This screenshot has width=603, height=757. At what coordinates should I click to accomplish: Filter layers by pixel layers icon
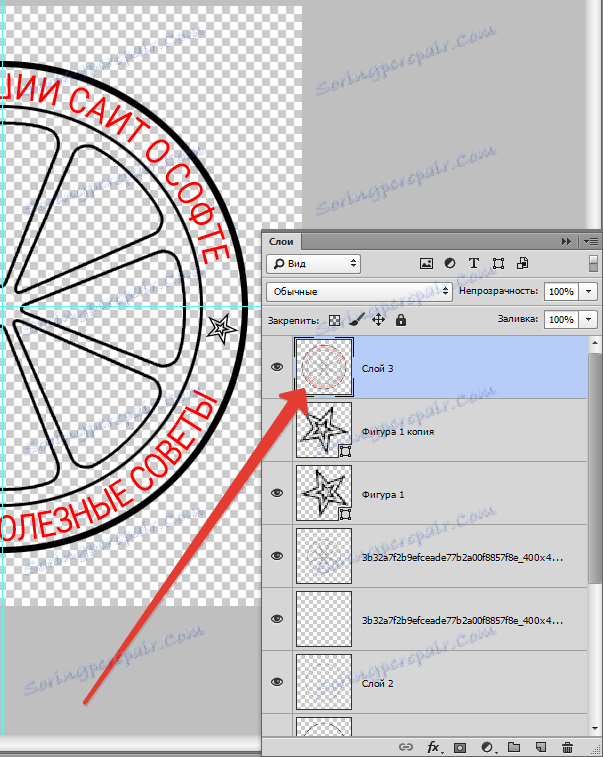pyautogui.click(x=426, y=264)
